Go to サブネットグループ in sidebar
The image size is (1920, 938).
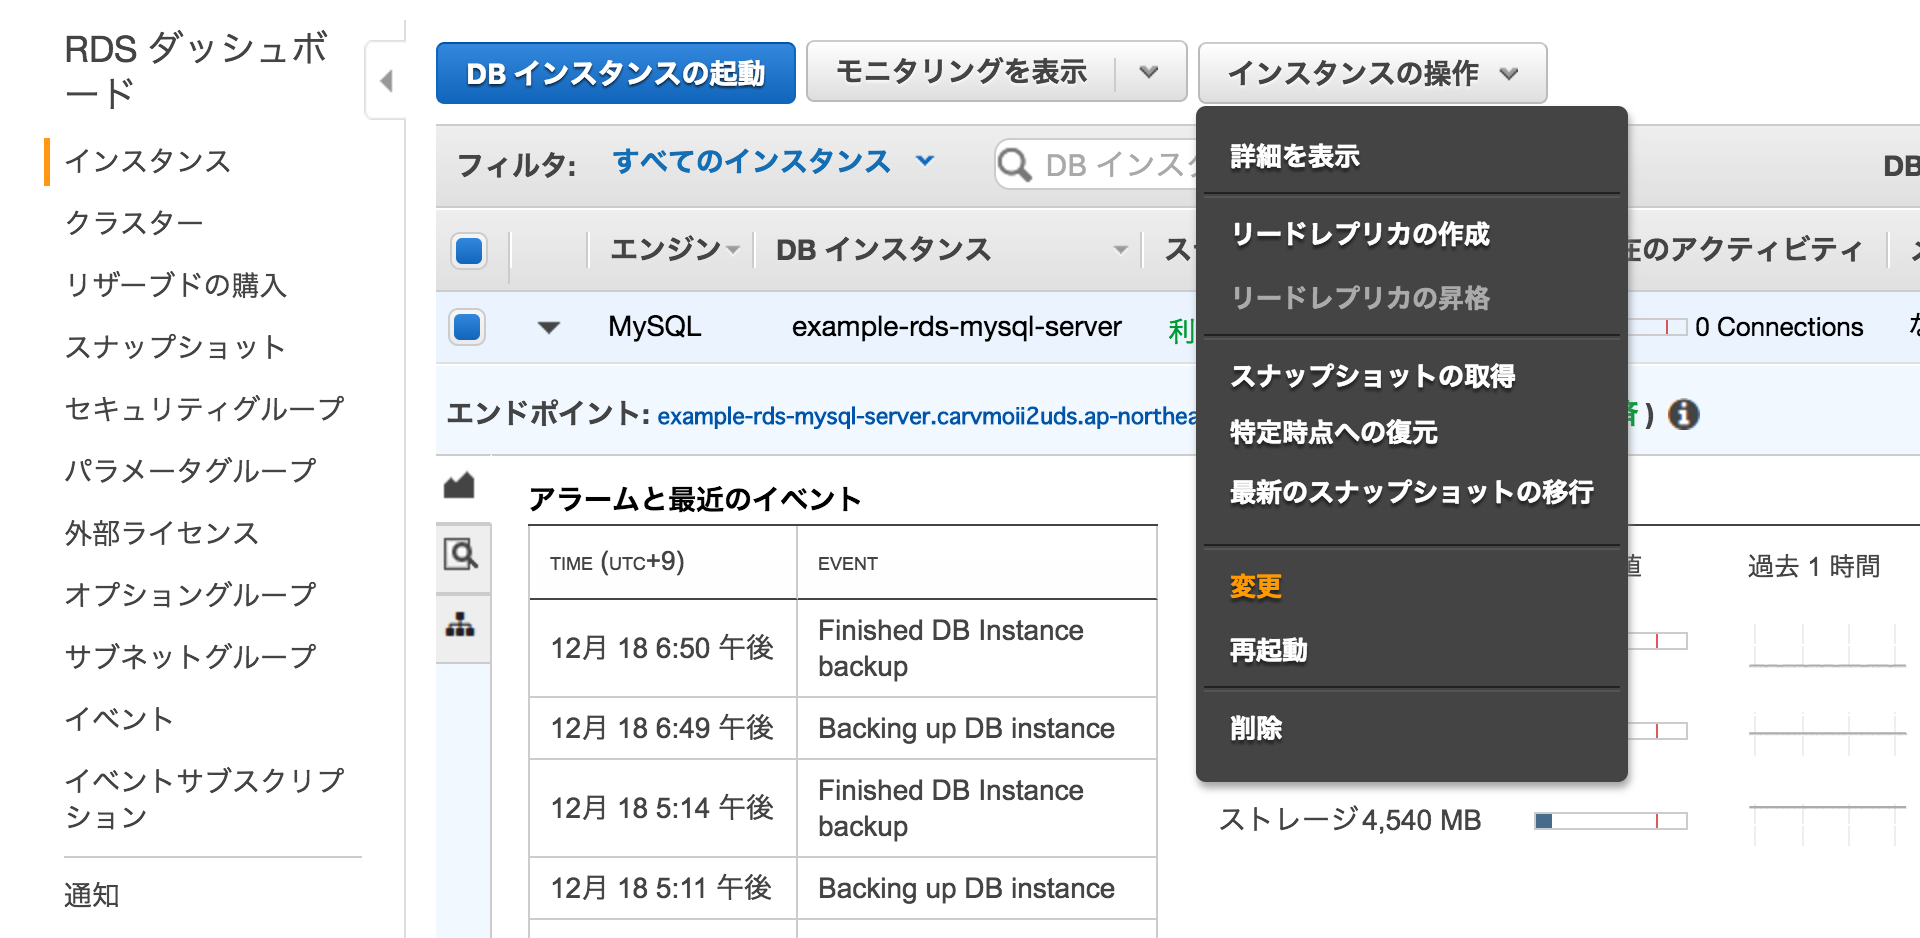click(190, 656)
